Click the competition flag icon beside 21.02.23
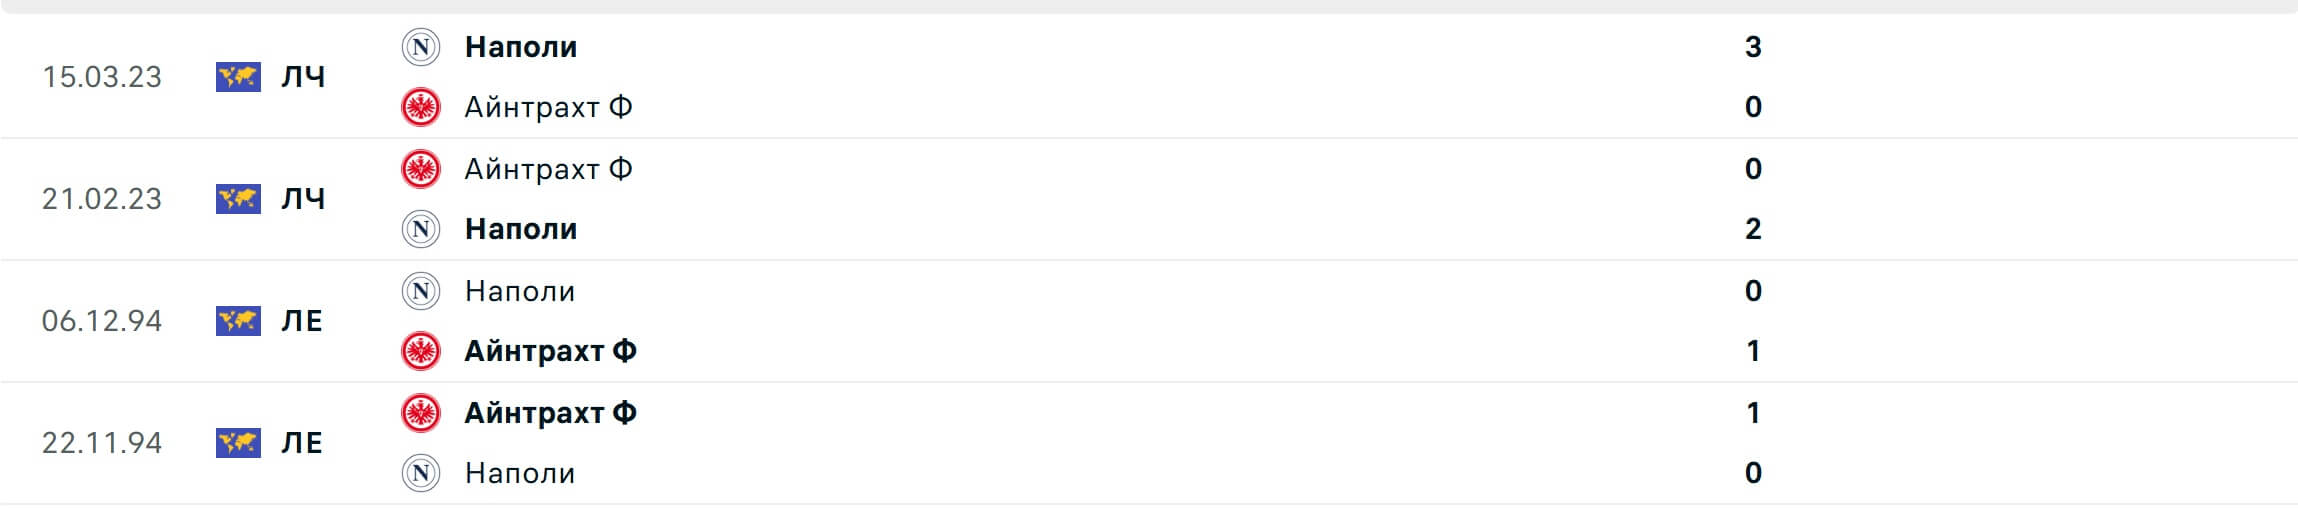This screenshot has width=2298, height=508. (x=238, y=199)
